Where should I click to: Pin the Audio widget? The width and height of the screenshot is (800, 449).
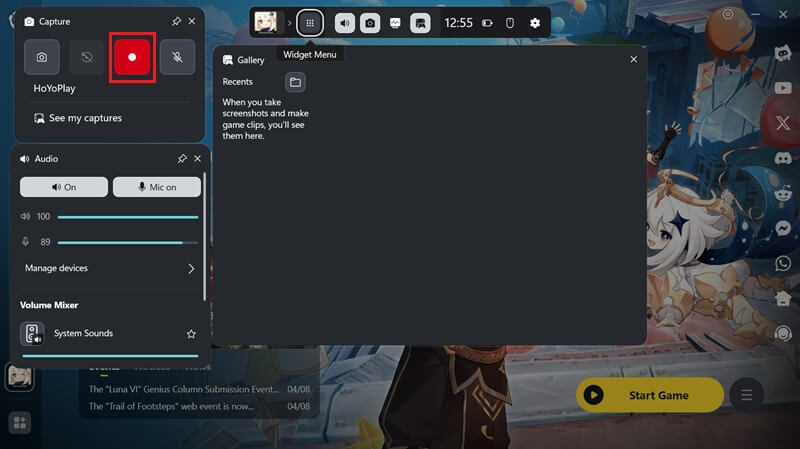[x=182, y=159]
